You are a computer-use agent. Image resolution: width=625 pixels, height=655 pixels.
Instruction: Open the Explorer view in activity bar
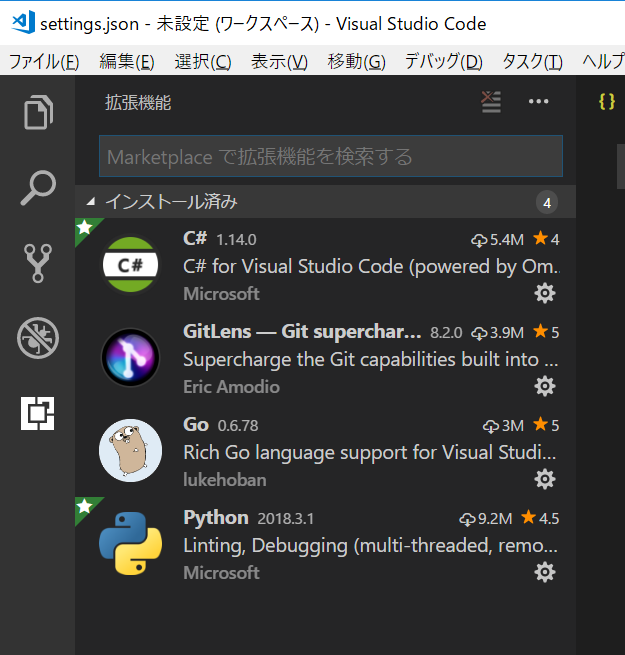click(38, 112)
